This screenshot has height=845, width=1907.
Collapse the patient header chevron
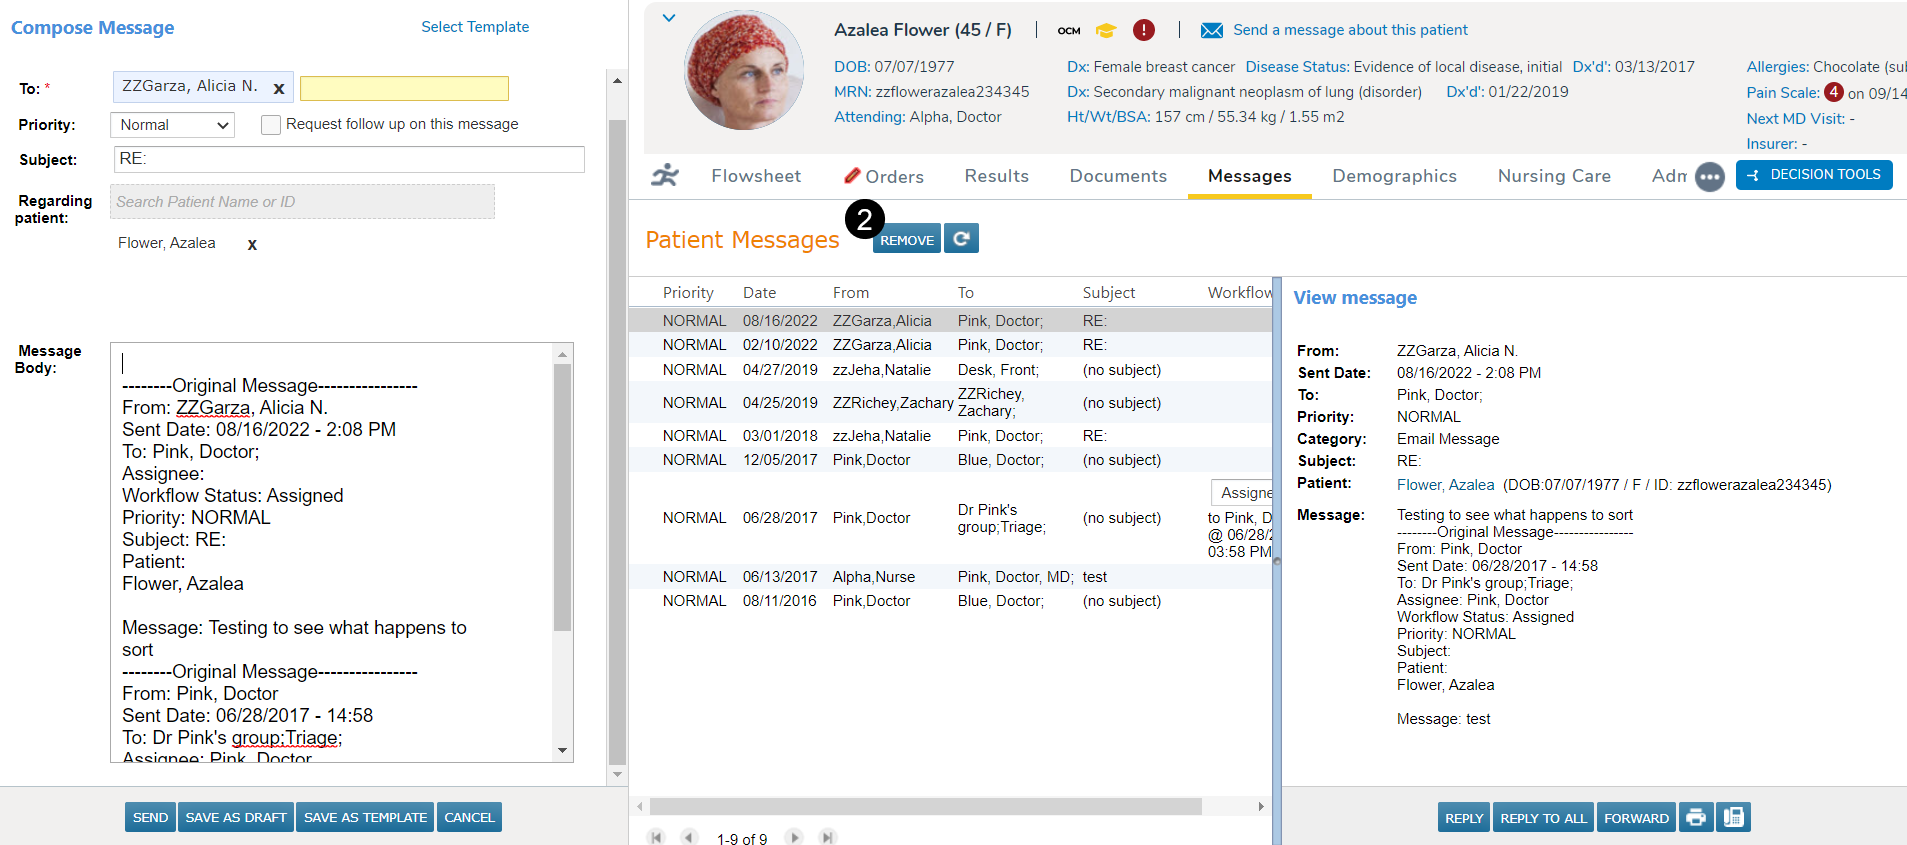(x=669, y=18)
